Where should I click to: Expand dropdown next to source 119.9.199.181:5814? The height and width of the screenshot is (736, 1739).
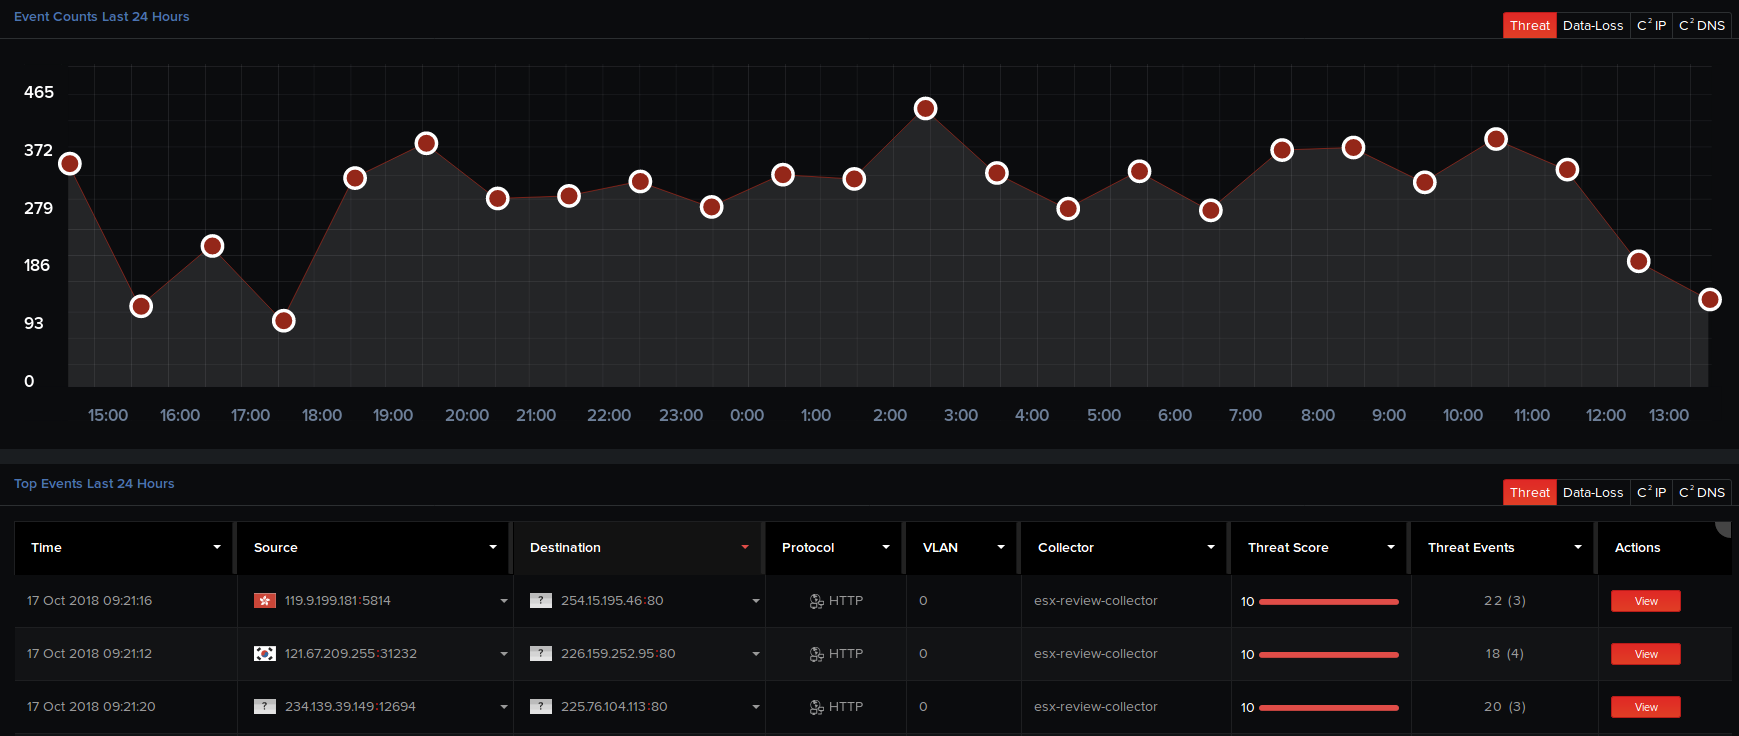tap(504, 601)
